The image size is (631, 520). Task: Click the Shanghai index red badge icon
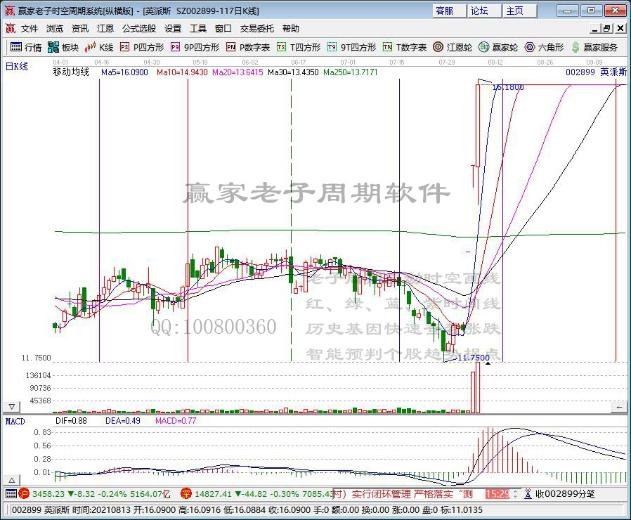[x=24, y=493]
